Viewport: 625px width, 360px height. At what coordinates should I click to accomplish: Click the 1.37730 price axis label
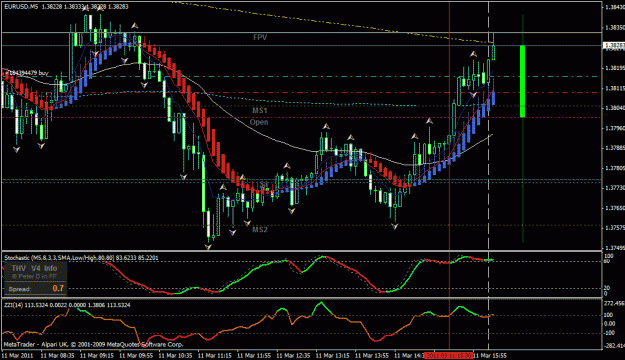pyautogui.click(x=614, y=187)
